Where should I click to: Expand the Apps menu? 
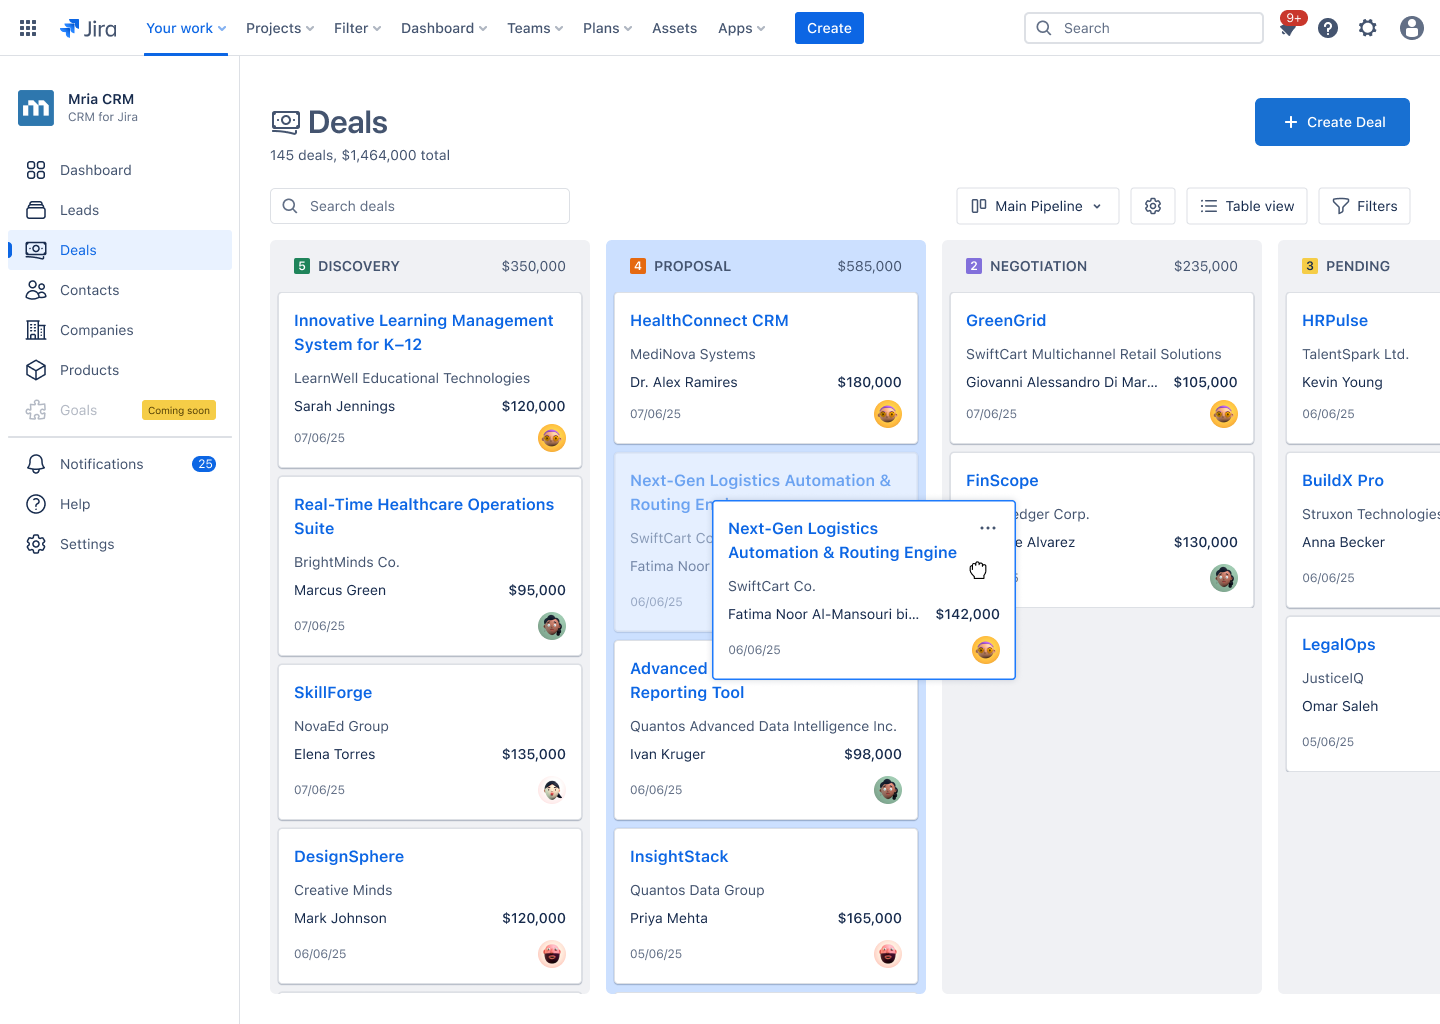(741, 28)
